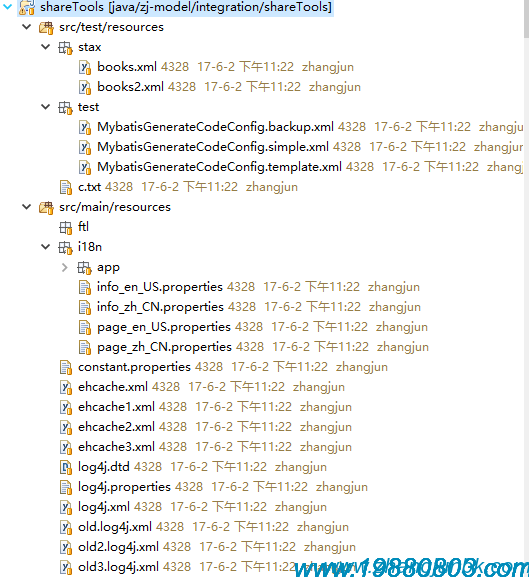Click the info_en_US.properties file icon
529x577 pixels.
click(x=85, y=287)
